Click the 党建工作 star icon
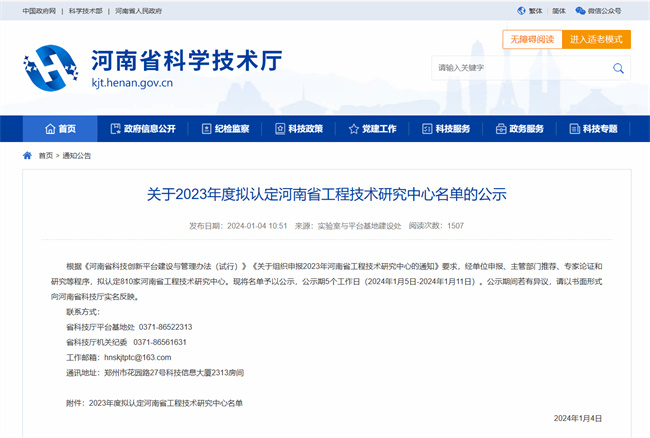The height and width of the screenshot is (438, 650). click(x=354, y=129)
